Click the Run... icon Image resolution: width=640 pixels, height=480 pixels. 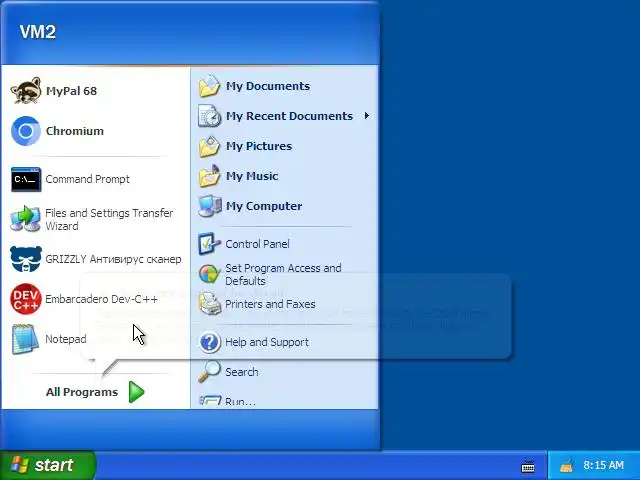pos(210,400)
